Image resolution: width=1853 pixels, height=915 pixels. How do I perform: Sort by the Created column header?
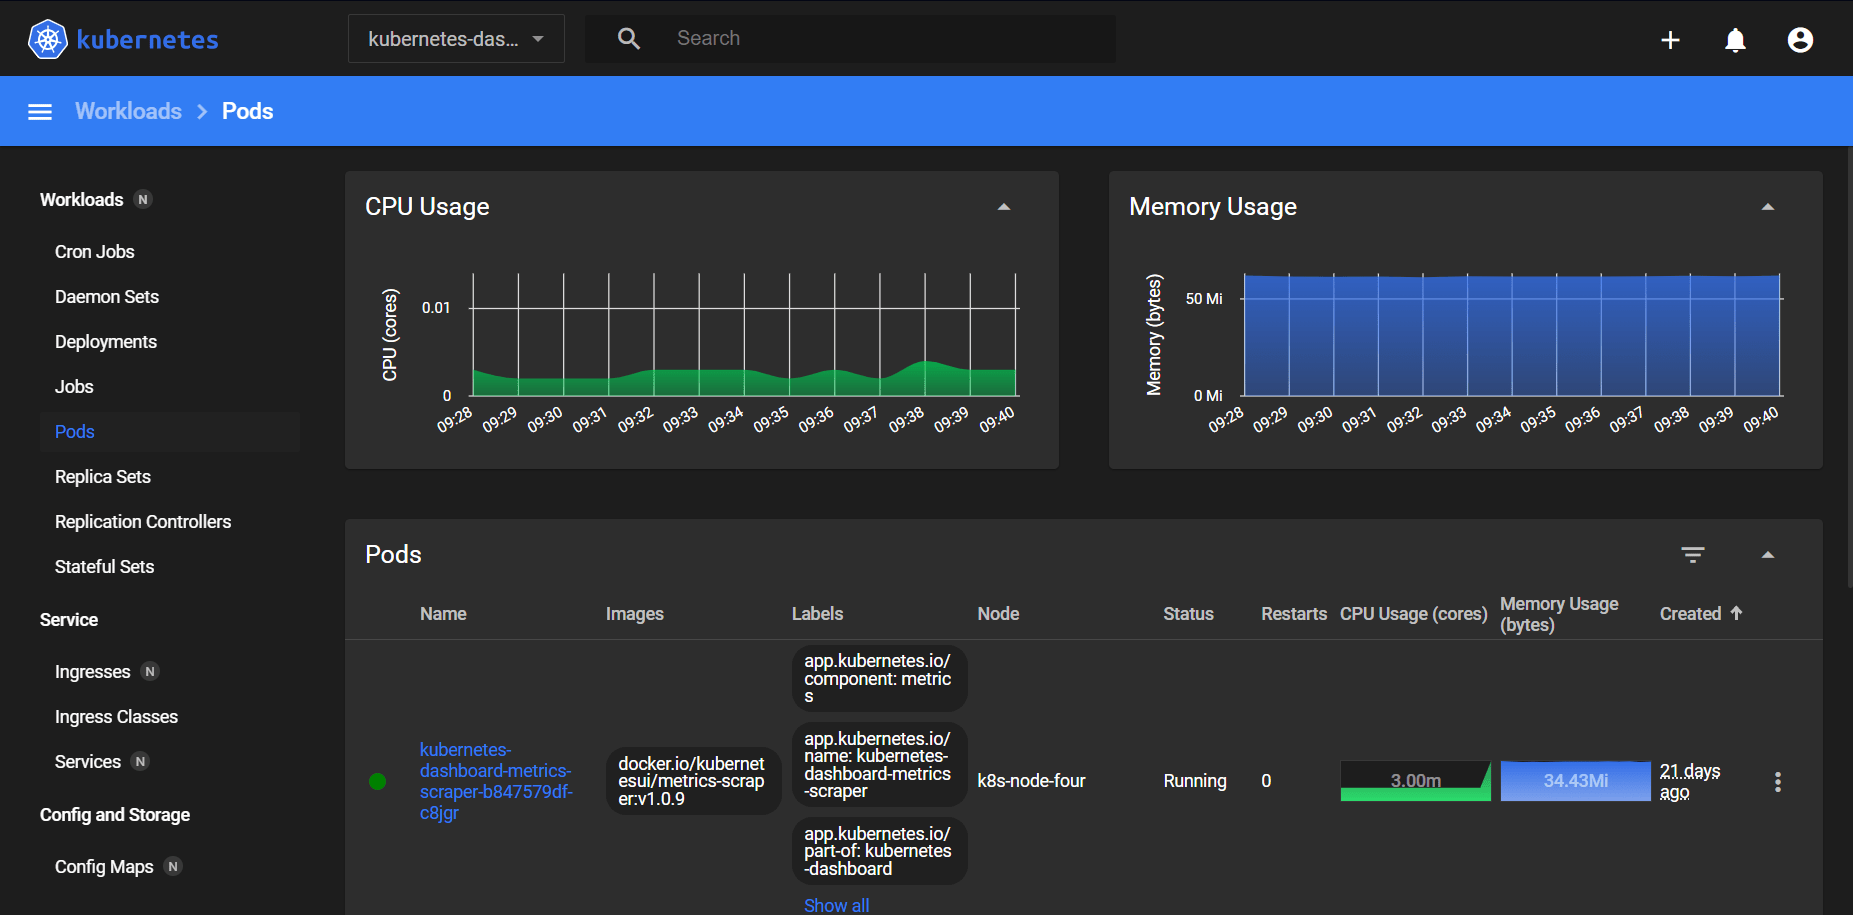(1691, 614)
